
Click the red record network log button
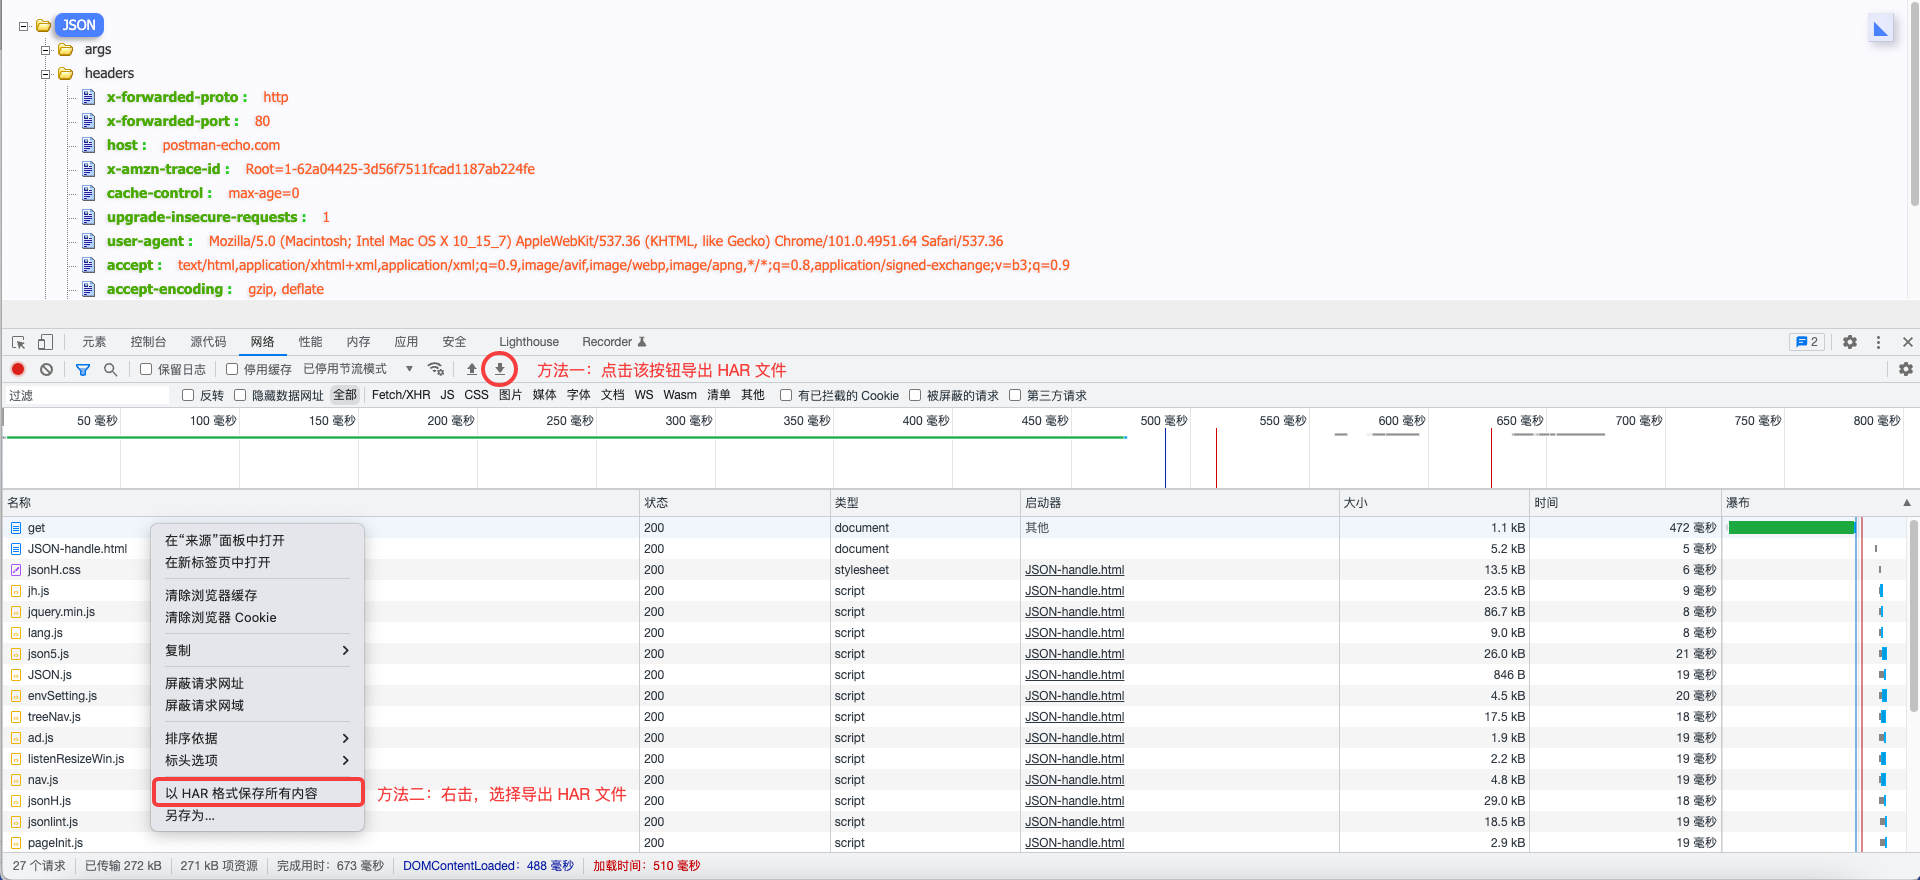click(x=18, y=369)
